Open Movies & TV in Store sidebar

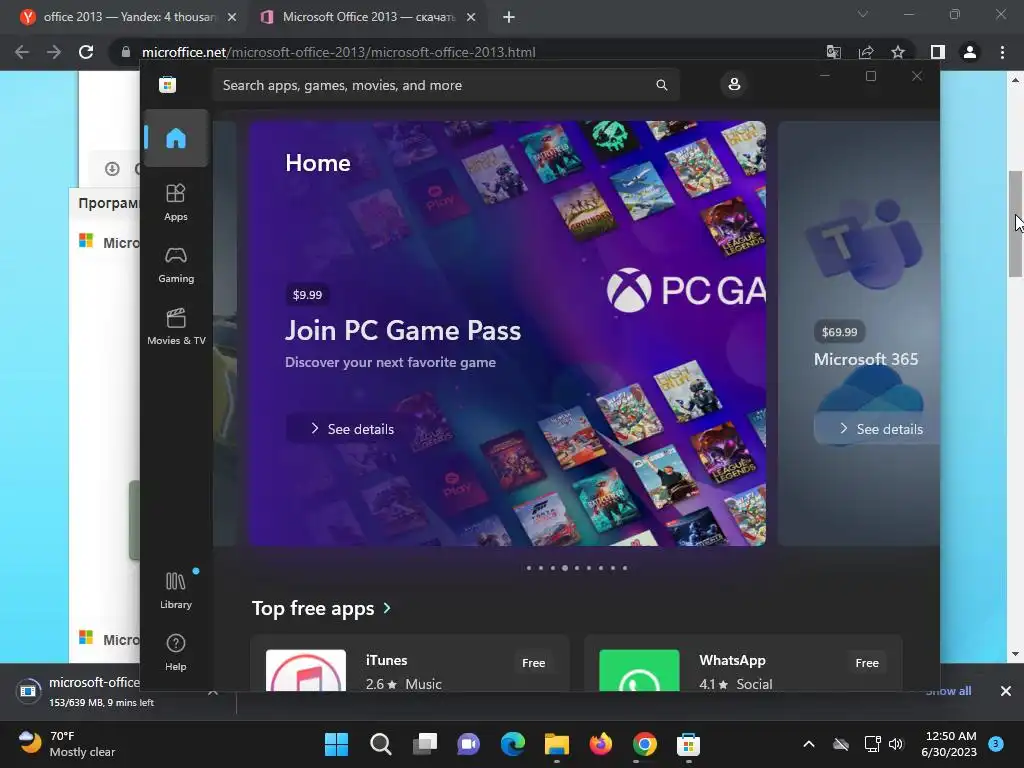176,327
